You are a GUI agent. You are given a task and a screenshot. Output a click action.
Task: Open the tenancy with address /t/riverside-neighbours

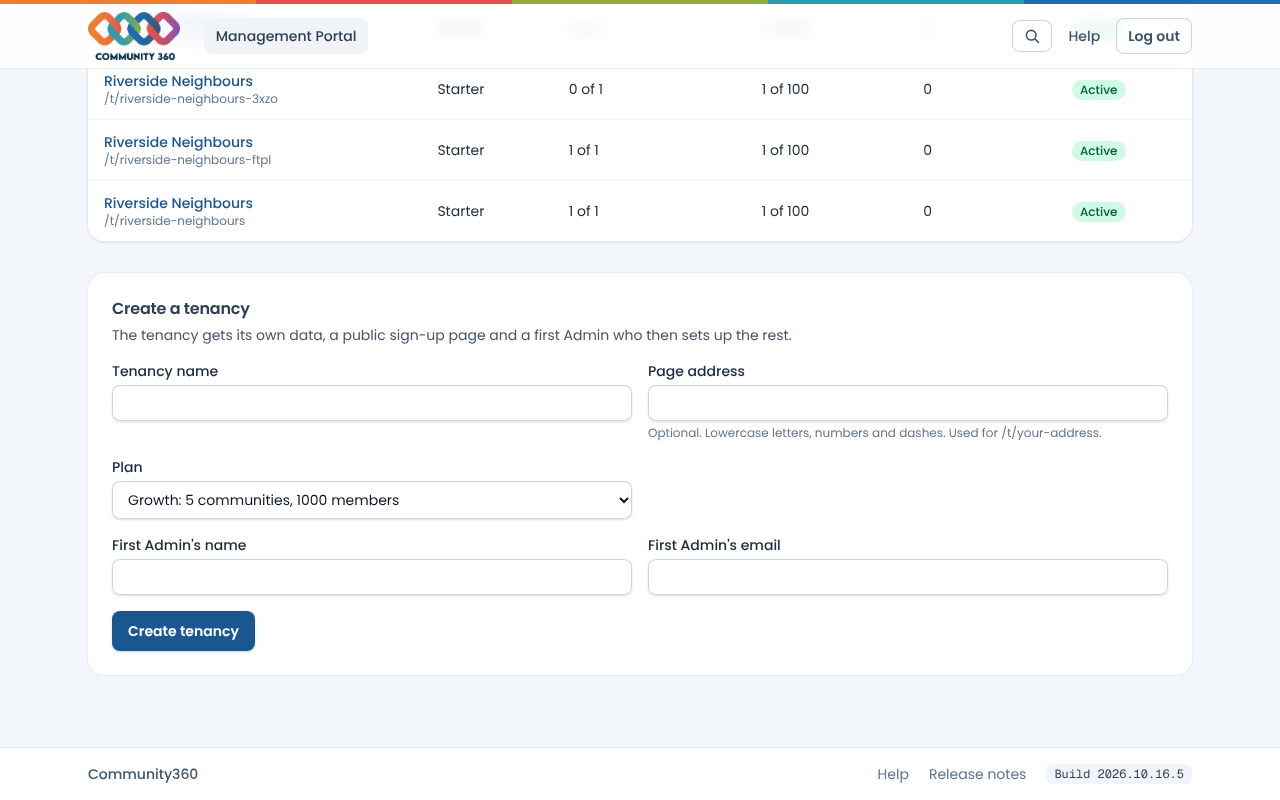[178, 203]
